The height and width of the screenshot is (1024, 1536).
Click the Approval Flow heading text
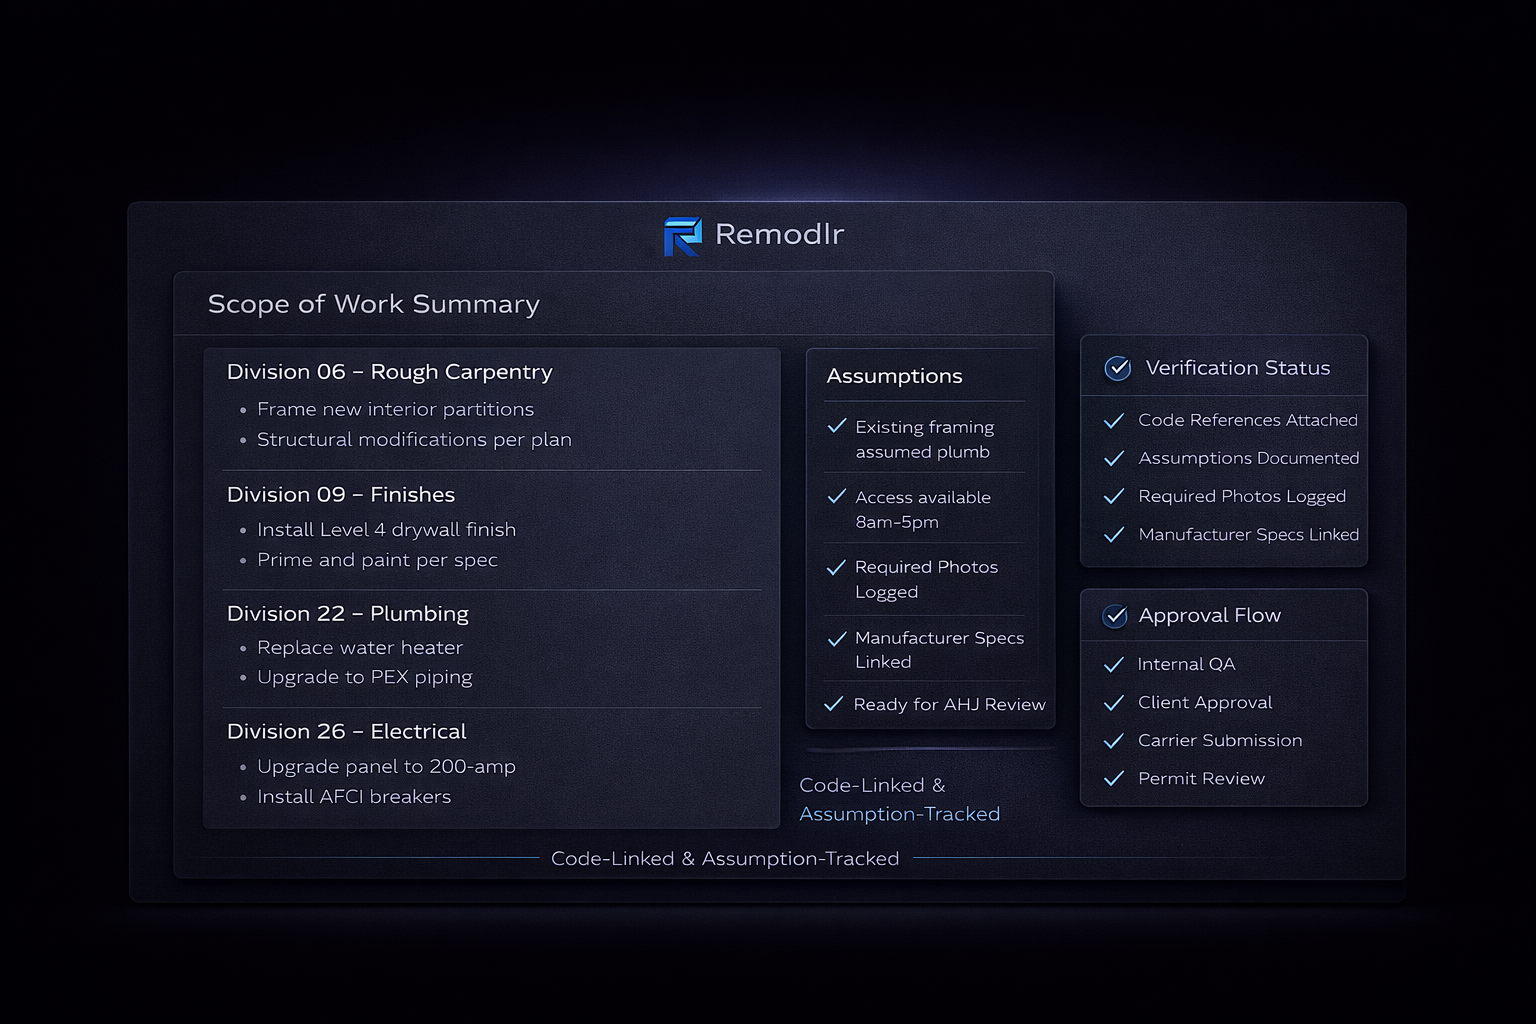1209,616
